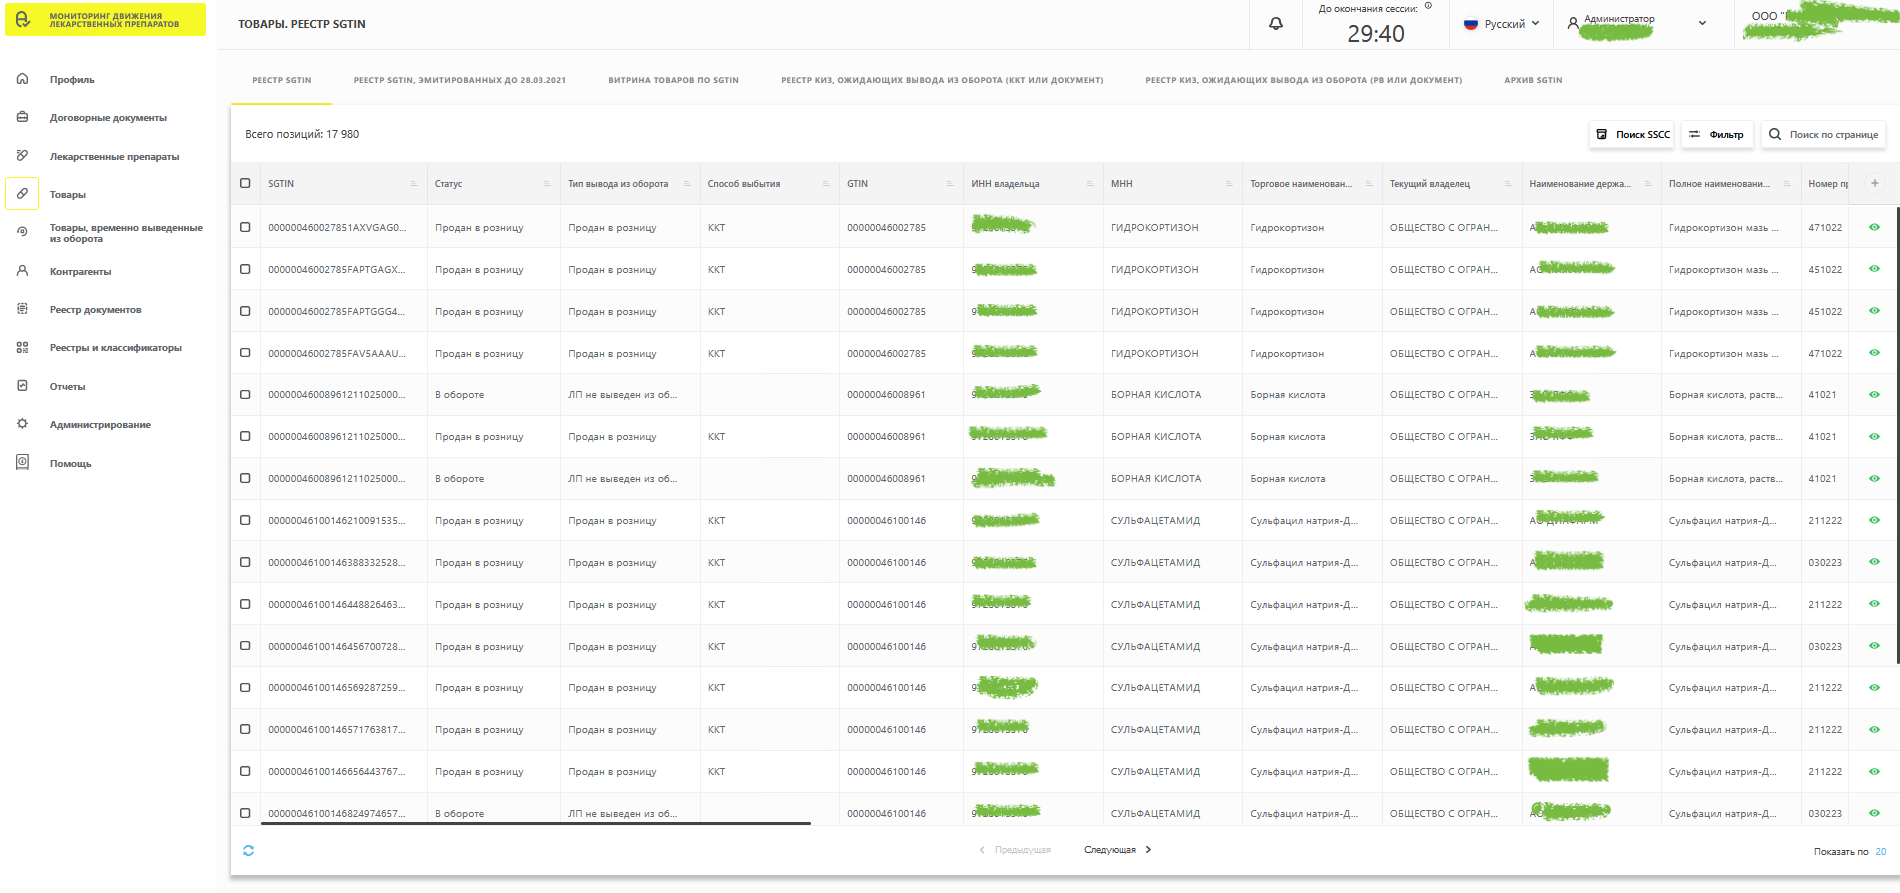The image size is (1900, 893).
Task: Open the Фильтр button
Action: 1717,134
